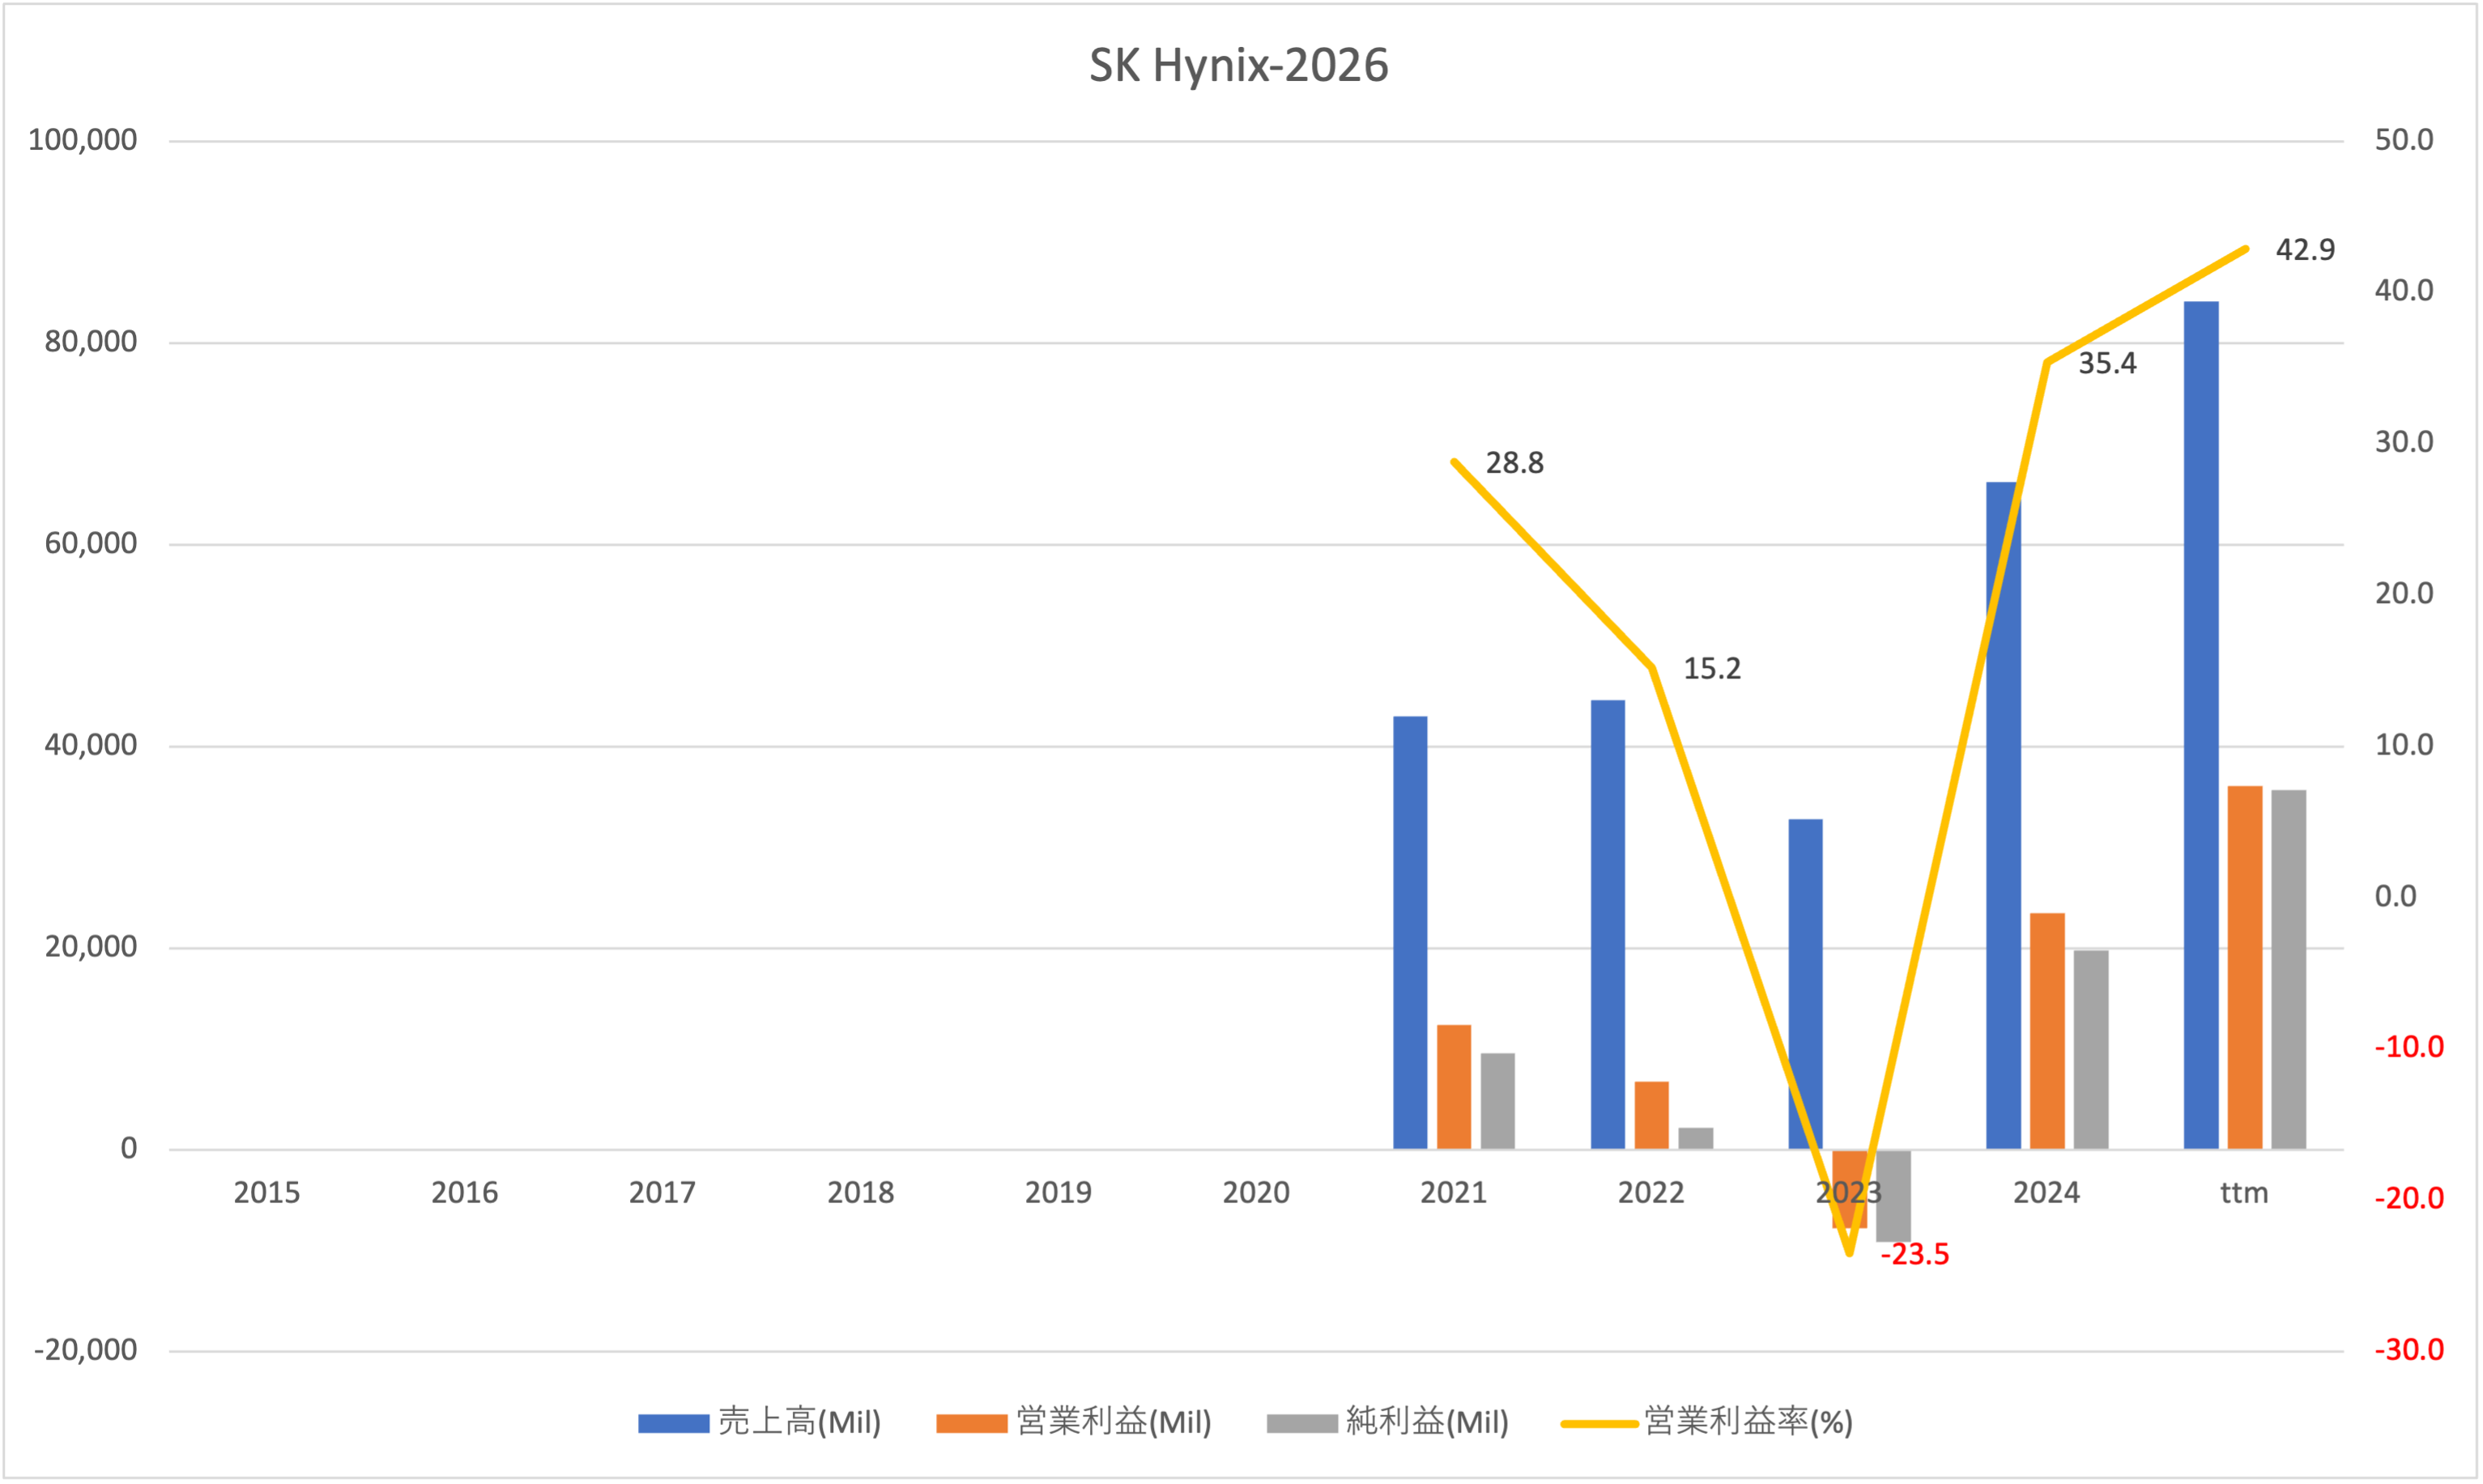Click the ttm x-axis label
2483x1484 pixels.
point(2243,1193)
